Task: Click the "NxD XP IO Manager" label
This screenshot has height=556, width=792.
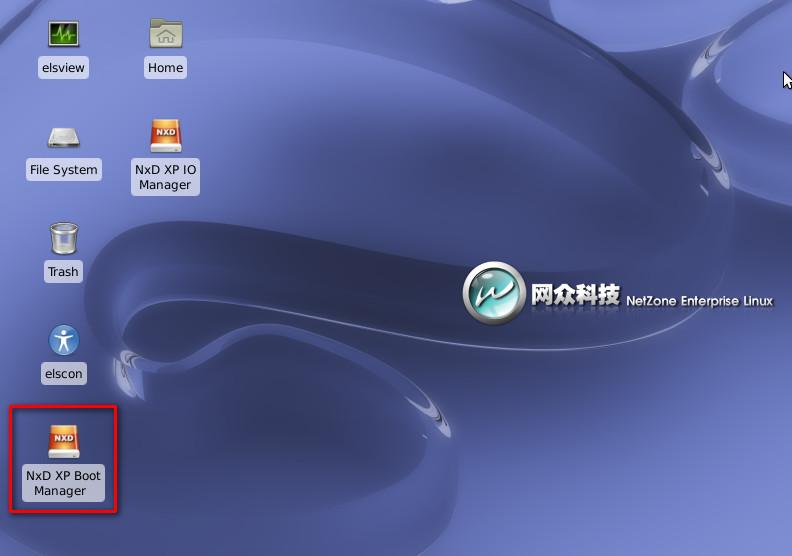Action: 166,177
